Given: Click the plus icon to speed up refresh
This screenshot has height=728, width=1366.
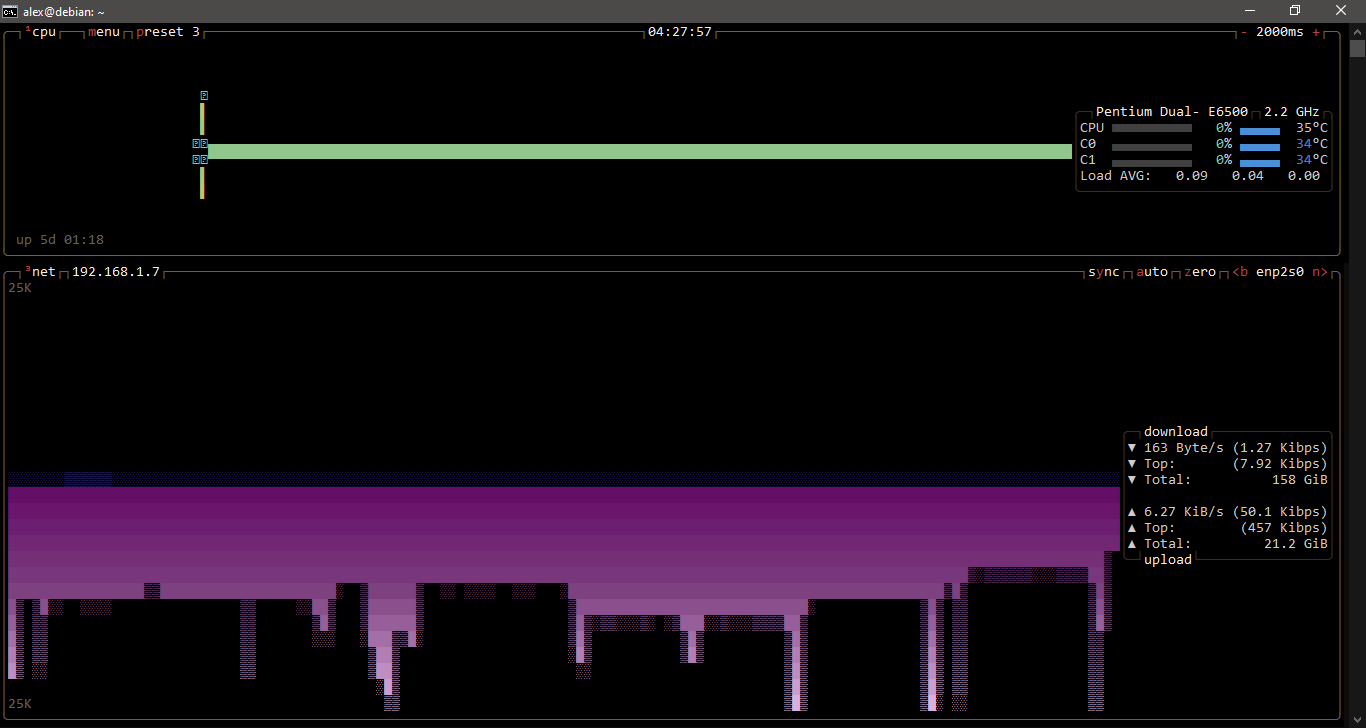Looking at the screenshot, I should pyautogui.click(x=1316, y=32).
